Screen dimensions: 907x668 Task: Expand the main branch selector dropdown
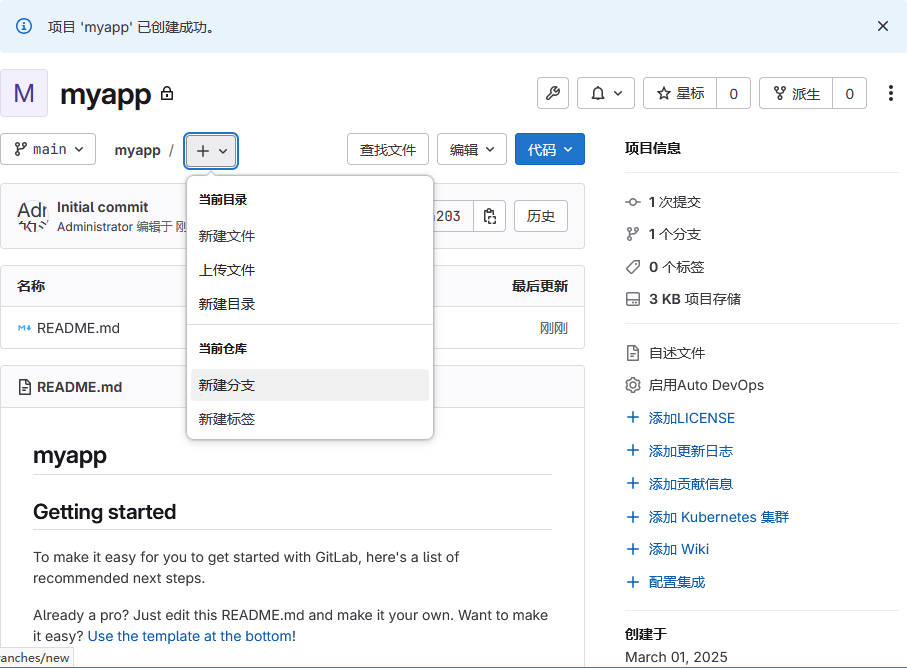[48, 150]
